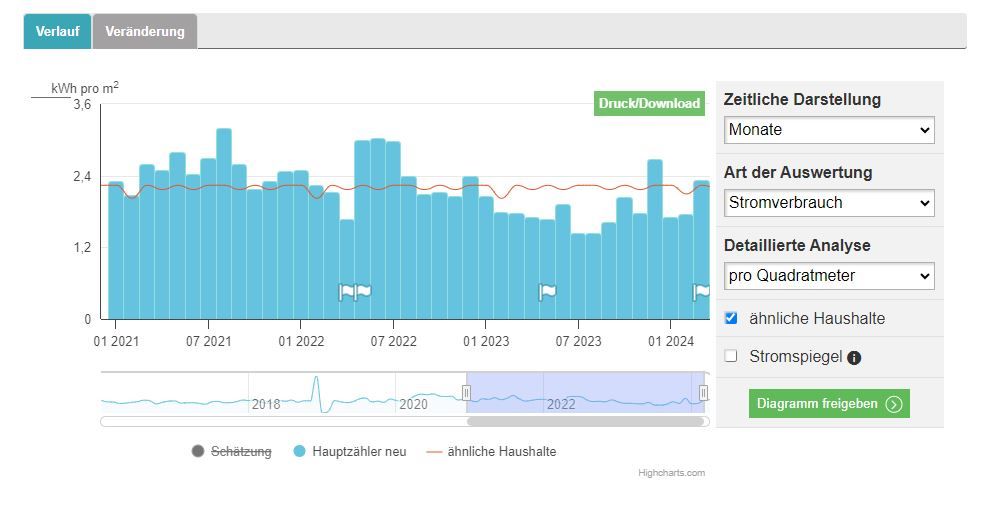Viewport: 981px width, 531px height.
Task: Click the 01 2021 axis label
Action: [116, 341]
